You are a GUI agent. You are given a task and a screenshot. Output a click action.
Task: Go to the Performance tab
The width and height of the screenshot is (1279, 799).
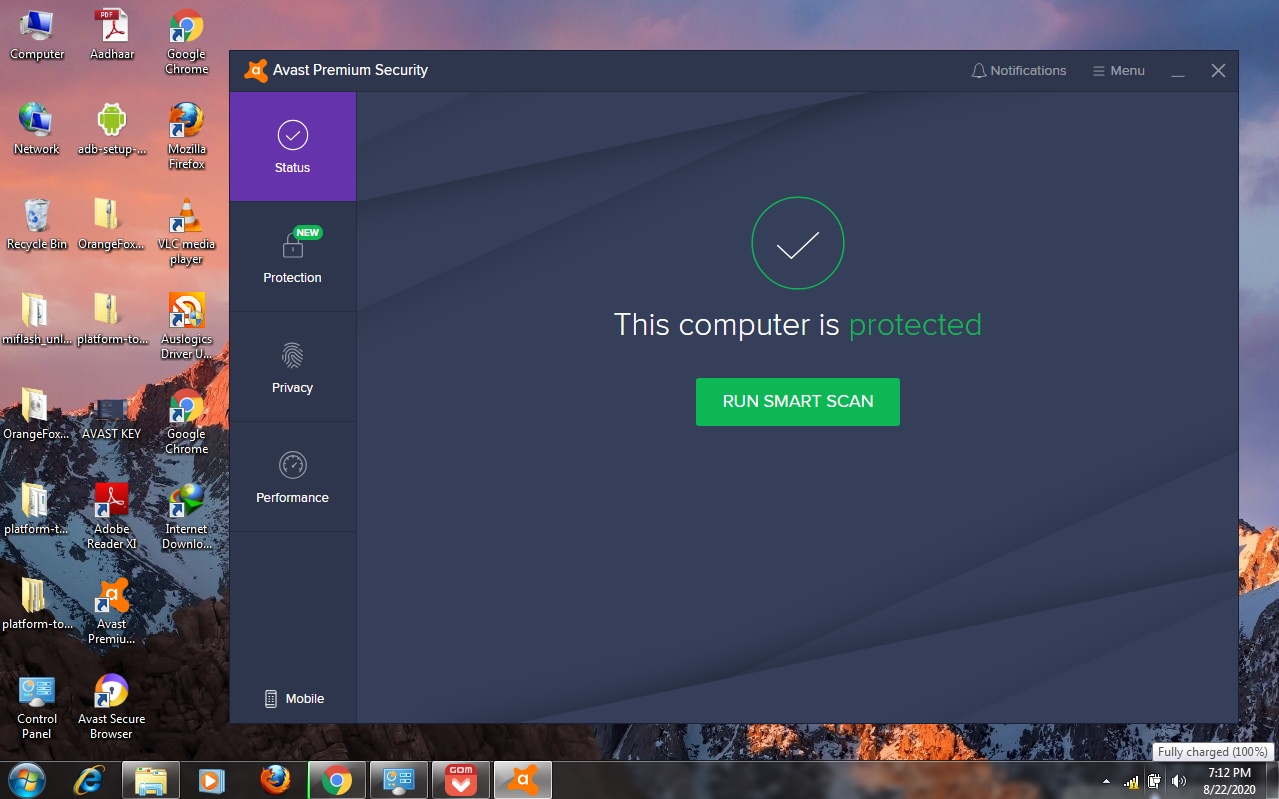[x=292, y=477]
